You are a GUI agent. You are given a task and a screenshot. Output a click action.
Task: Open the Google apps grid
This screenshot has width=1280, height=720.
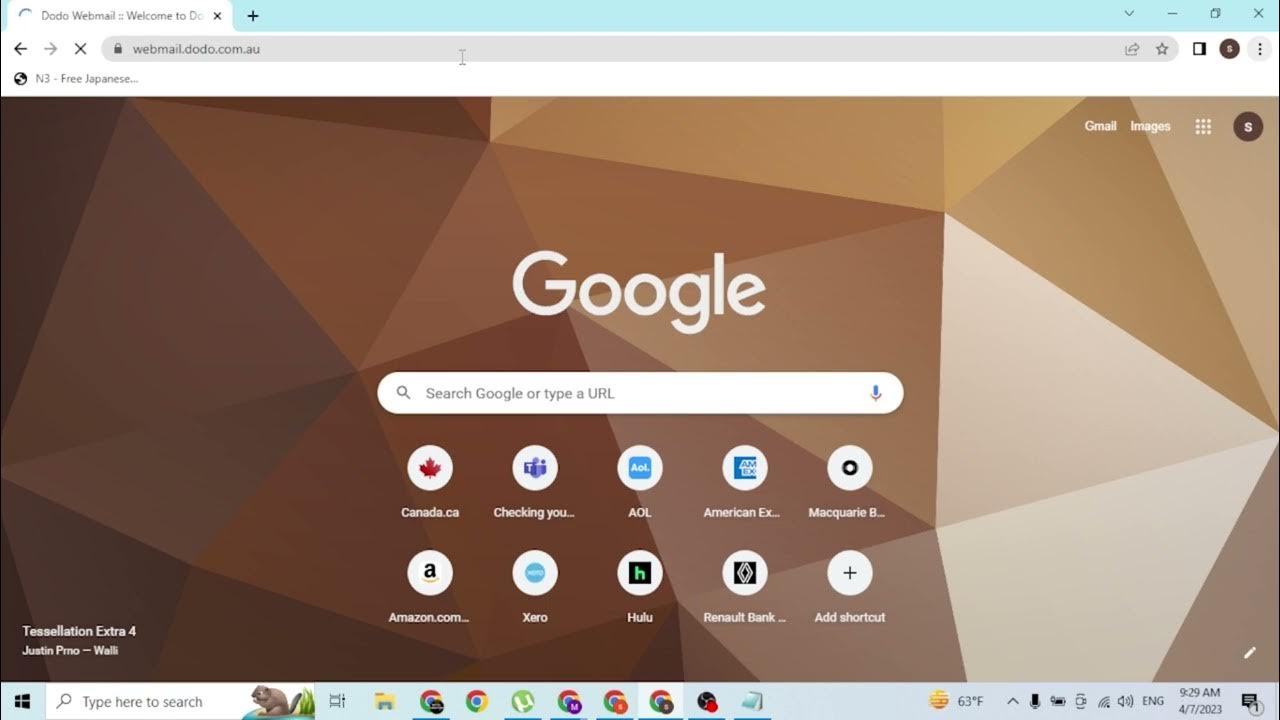click(1203, 126)
